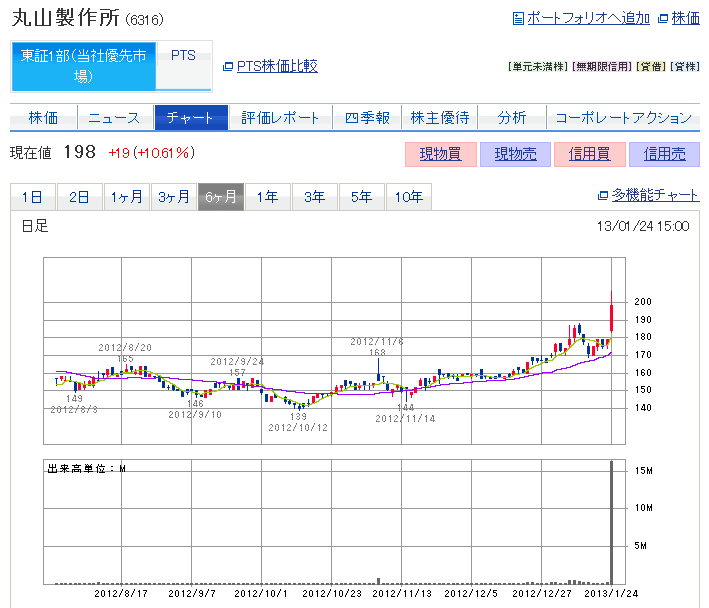
Task: Switch to the PTS market tab
Action: (184, 57)
